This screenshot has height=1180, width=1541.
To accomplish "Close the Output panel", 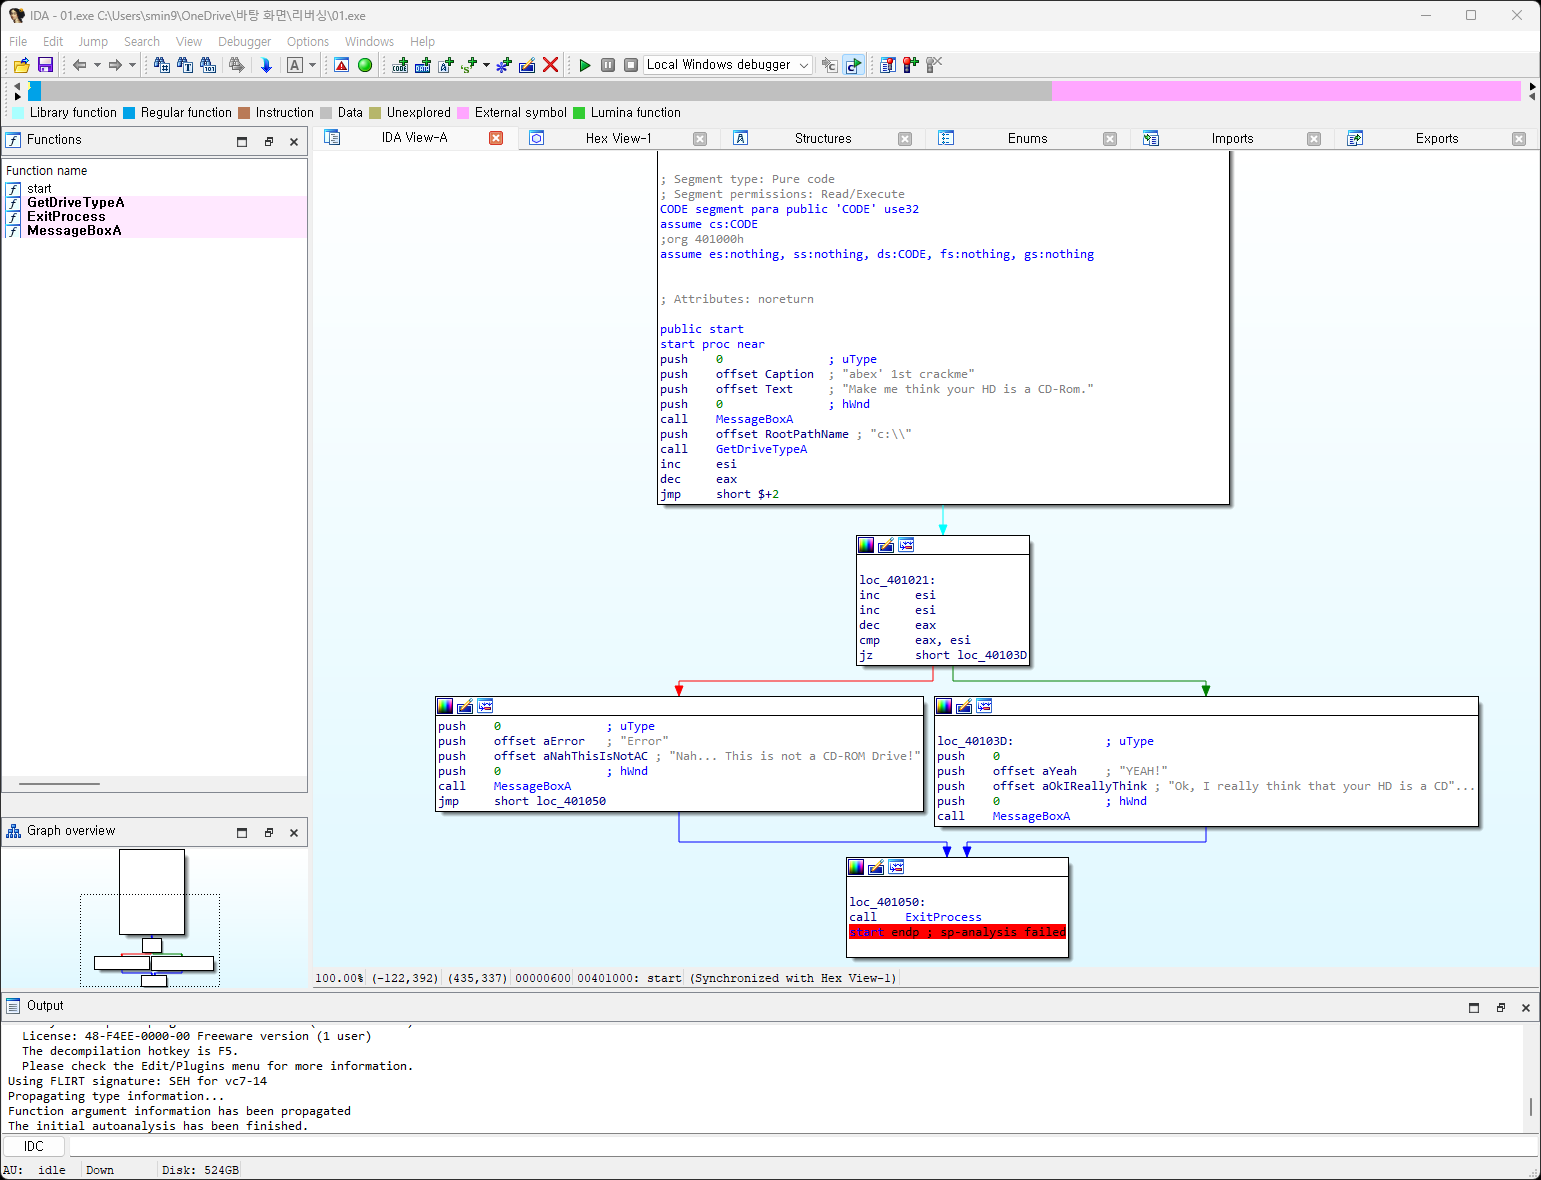I will point(1526,1007).
